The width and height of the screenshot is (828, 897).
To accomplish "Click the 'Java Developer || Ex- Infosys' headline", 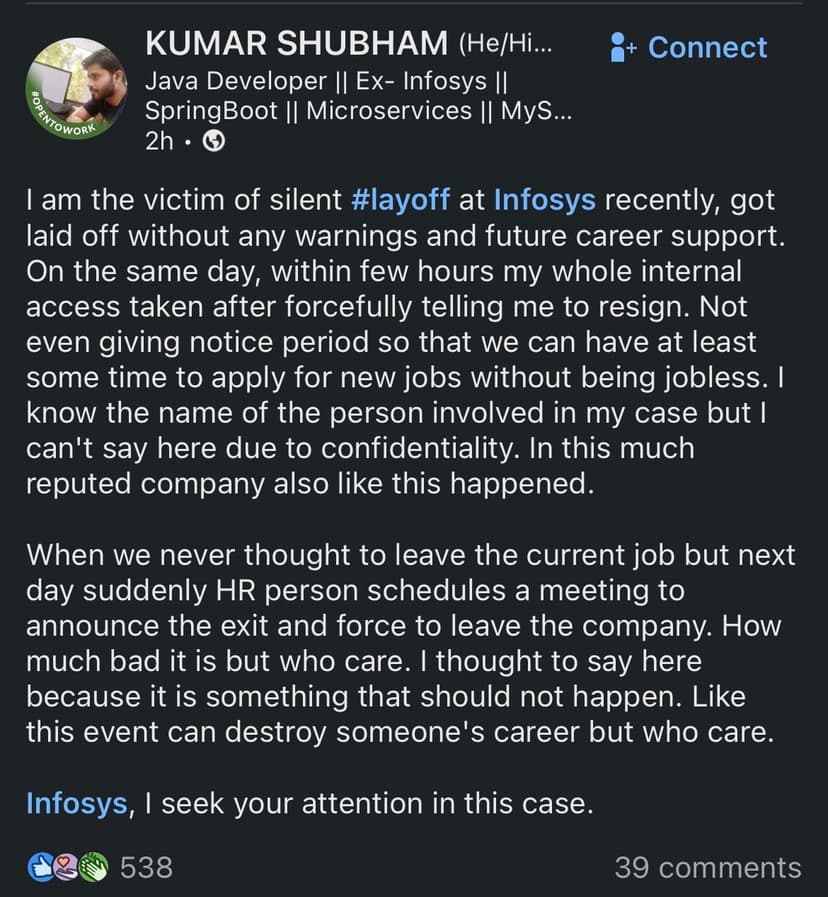I will coord(328,80).
